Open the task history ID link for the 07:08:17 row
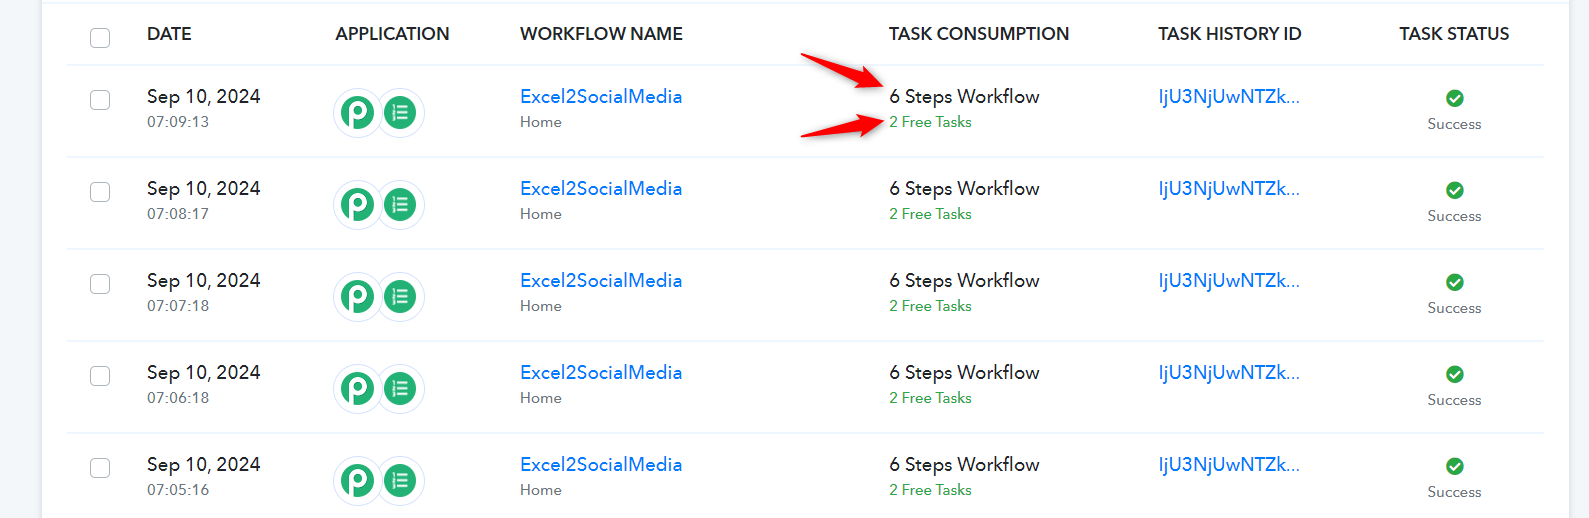1589x518 pixels. pyautogui.click(x=1229, y=189)
